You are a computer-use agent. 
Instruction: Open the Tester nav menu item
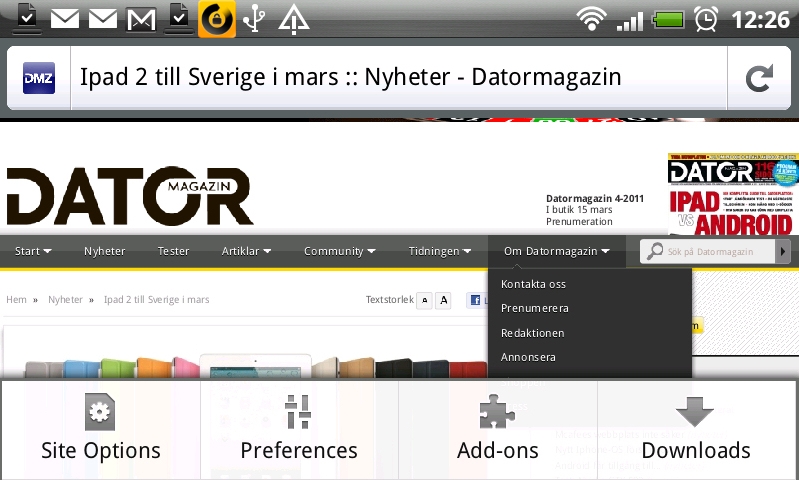(x=173, y=251)
